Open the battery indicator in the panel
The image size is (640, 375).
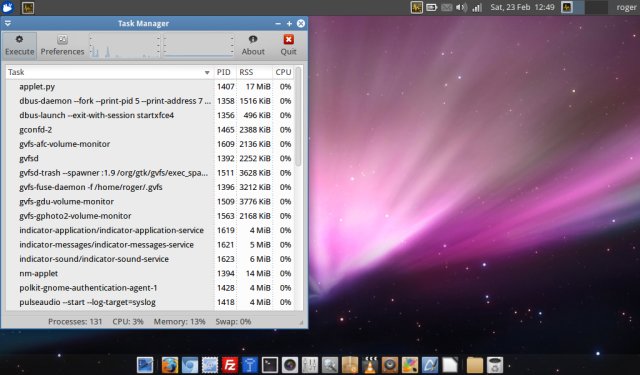(431, 7)
